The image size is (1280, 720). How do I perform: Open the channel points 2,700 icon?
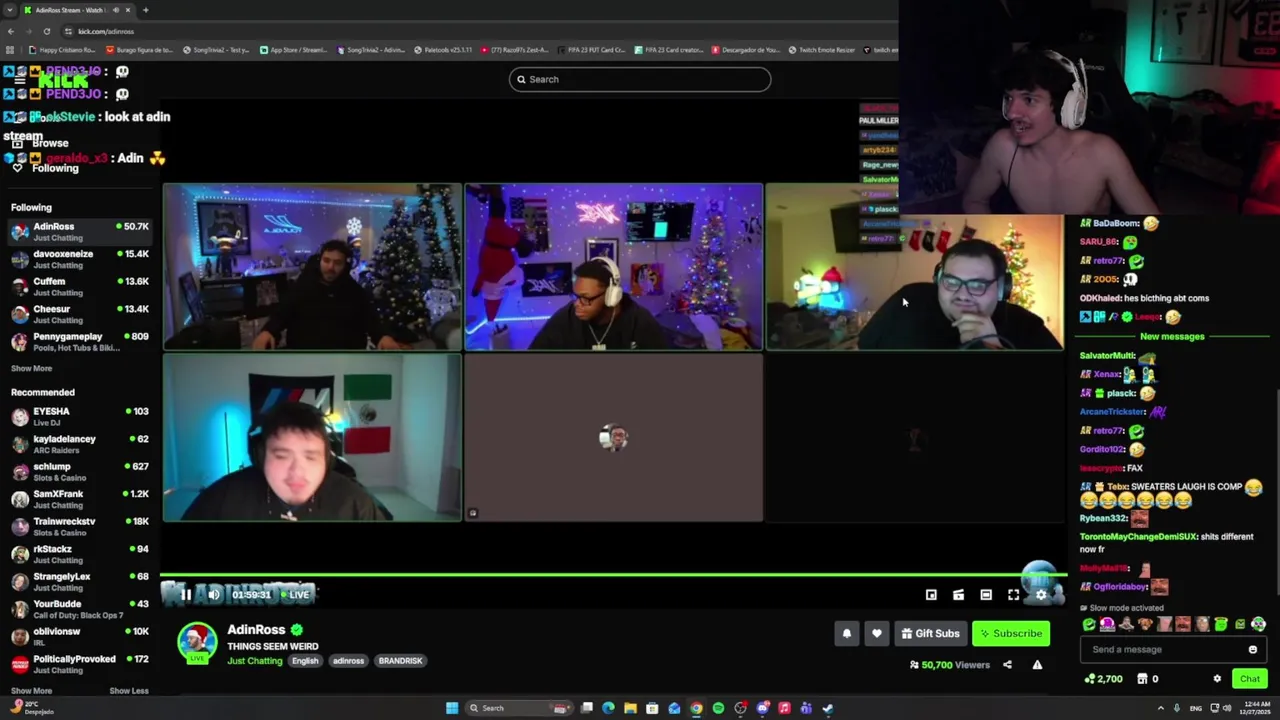[1089, 679]
